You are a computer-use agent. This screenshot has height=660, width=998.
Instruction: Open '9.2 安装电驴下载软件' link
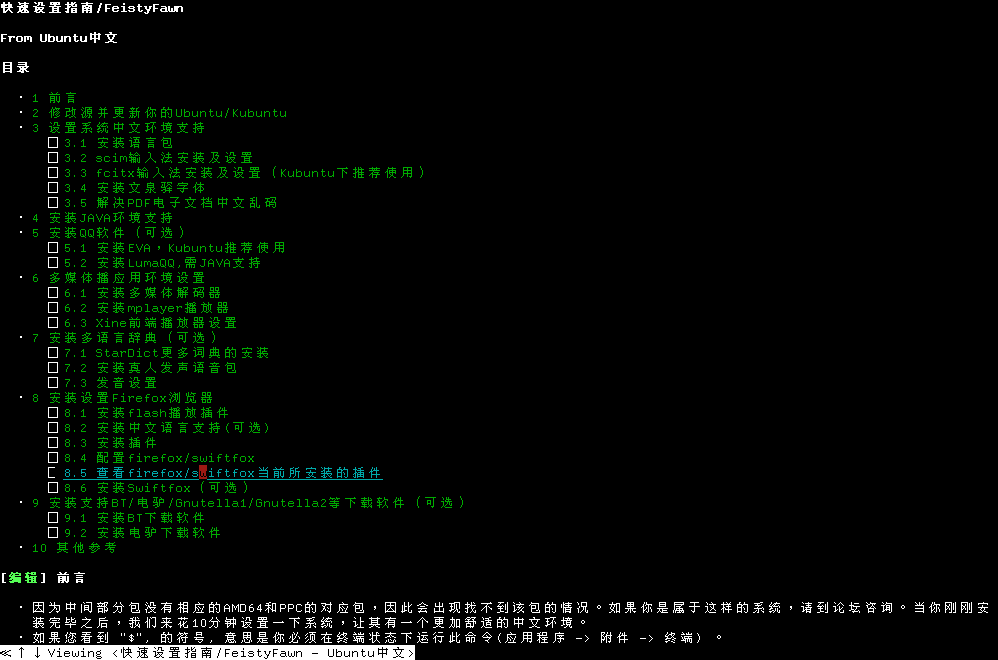143,533
